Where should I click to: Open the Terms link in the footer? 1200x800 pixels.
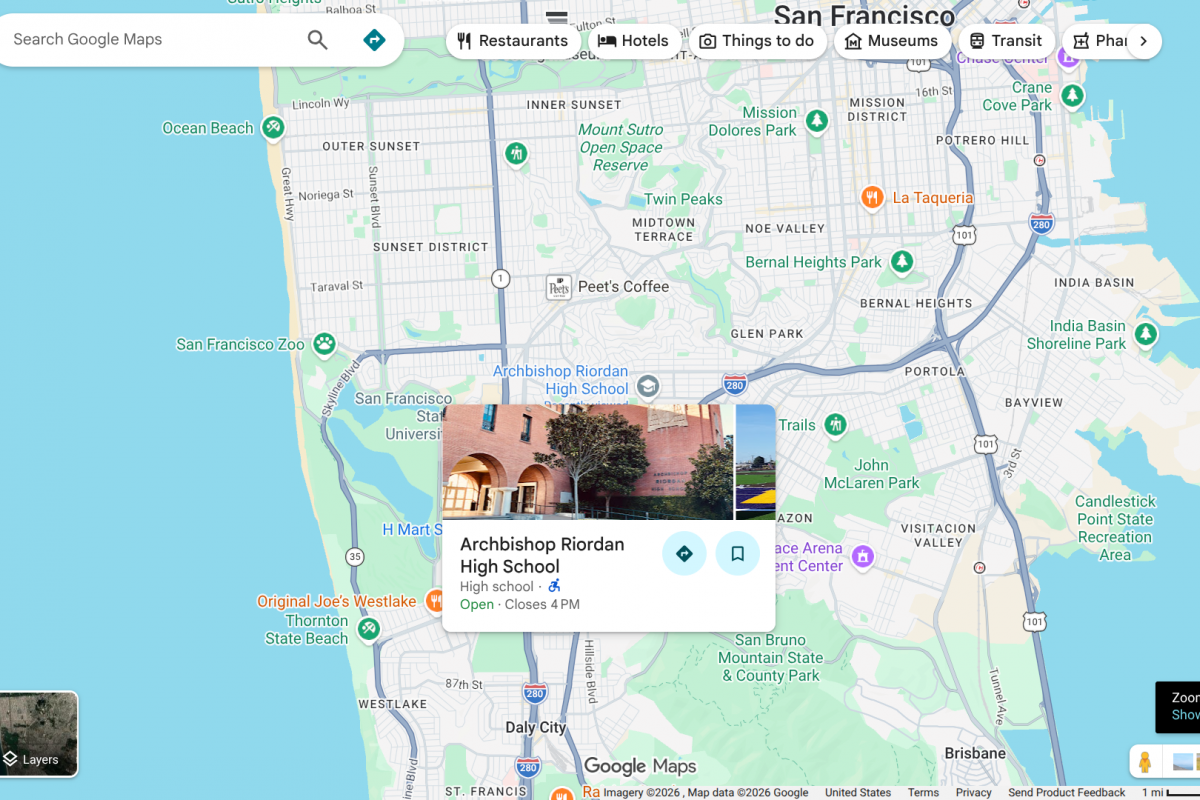coord(923,791)
